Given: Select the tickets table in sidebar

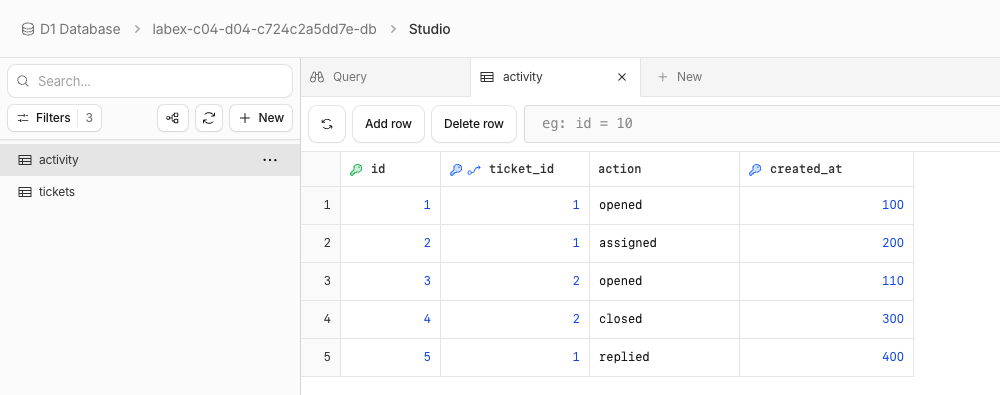Looking at the screenshot, I should pos(150,191).
